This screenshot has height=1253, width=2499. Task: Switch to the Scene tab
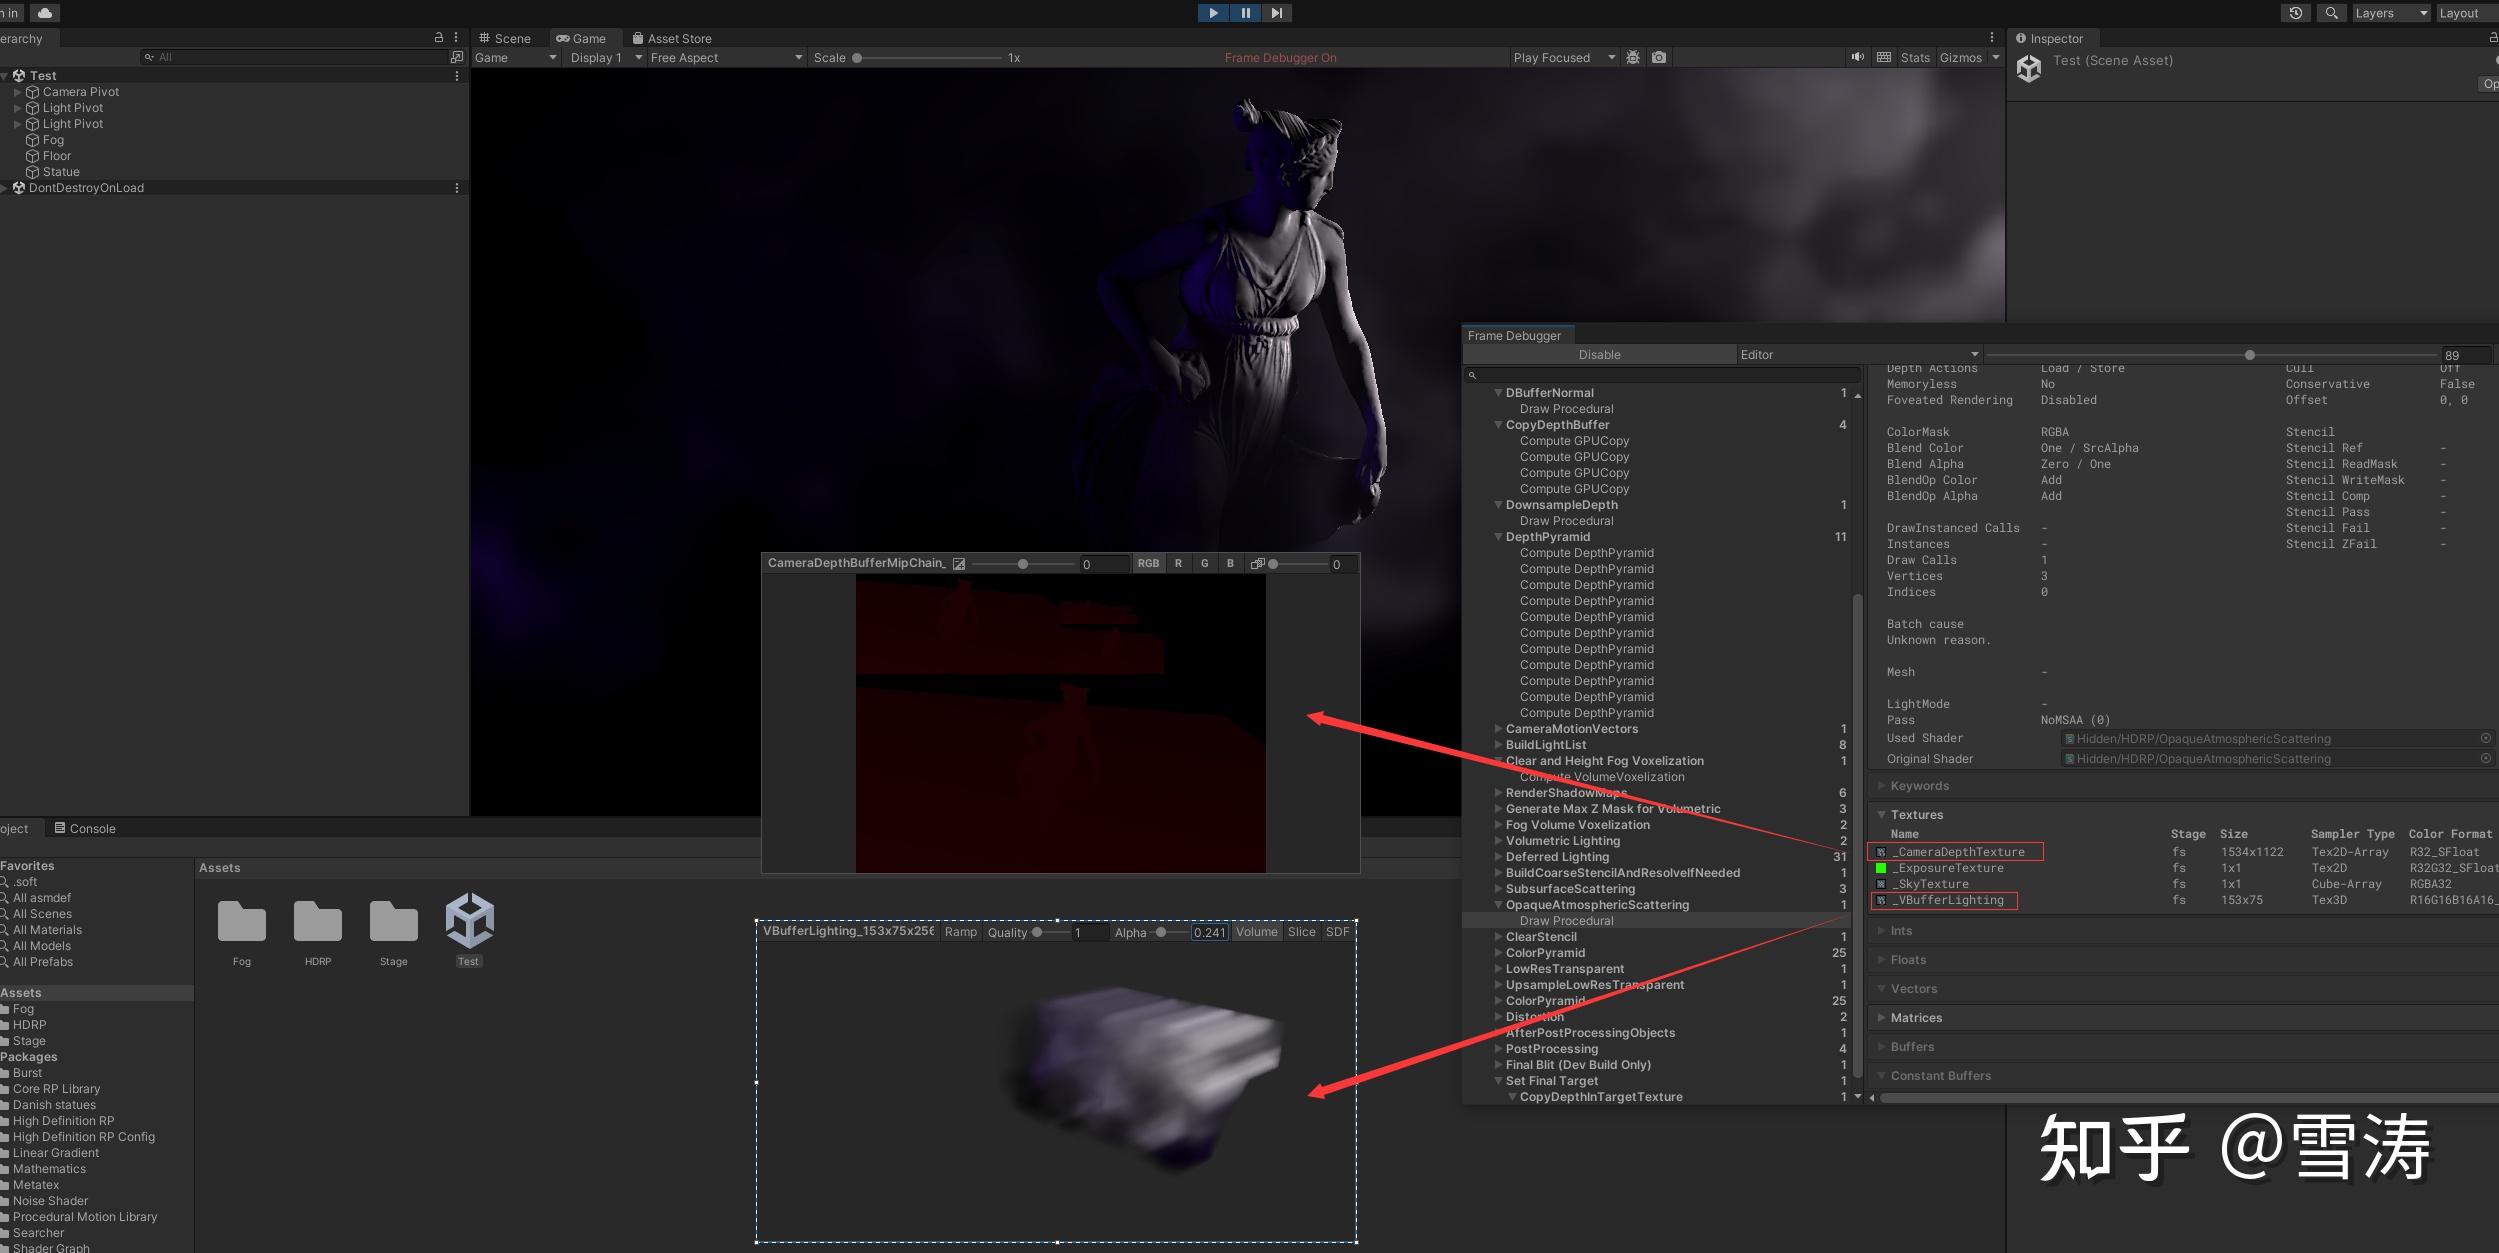pyautogui.click(x=506, y=38)
